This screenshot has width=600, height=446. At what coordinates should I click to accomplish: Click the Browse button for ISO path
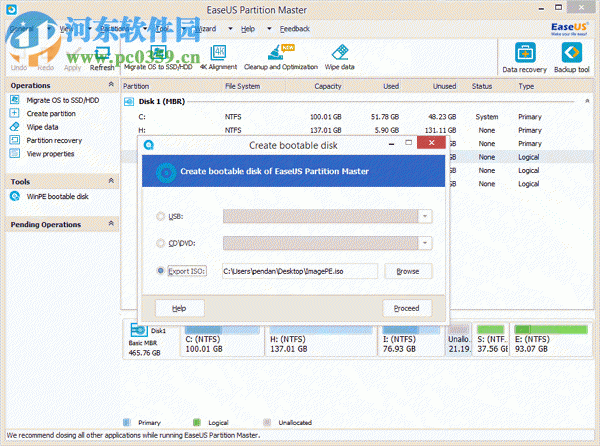(x=408, y=271)
